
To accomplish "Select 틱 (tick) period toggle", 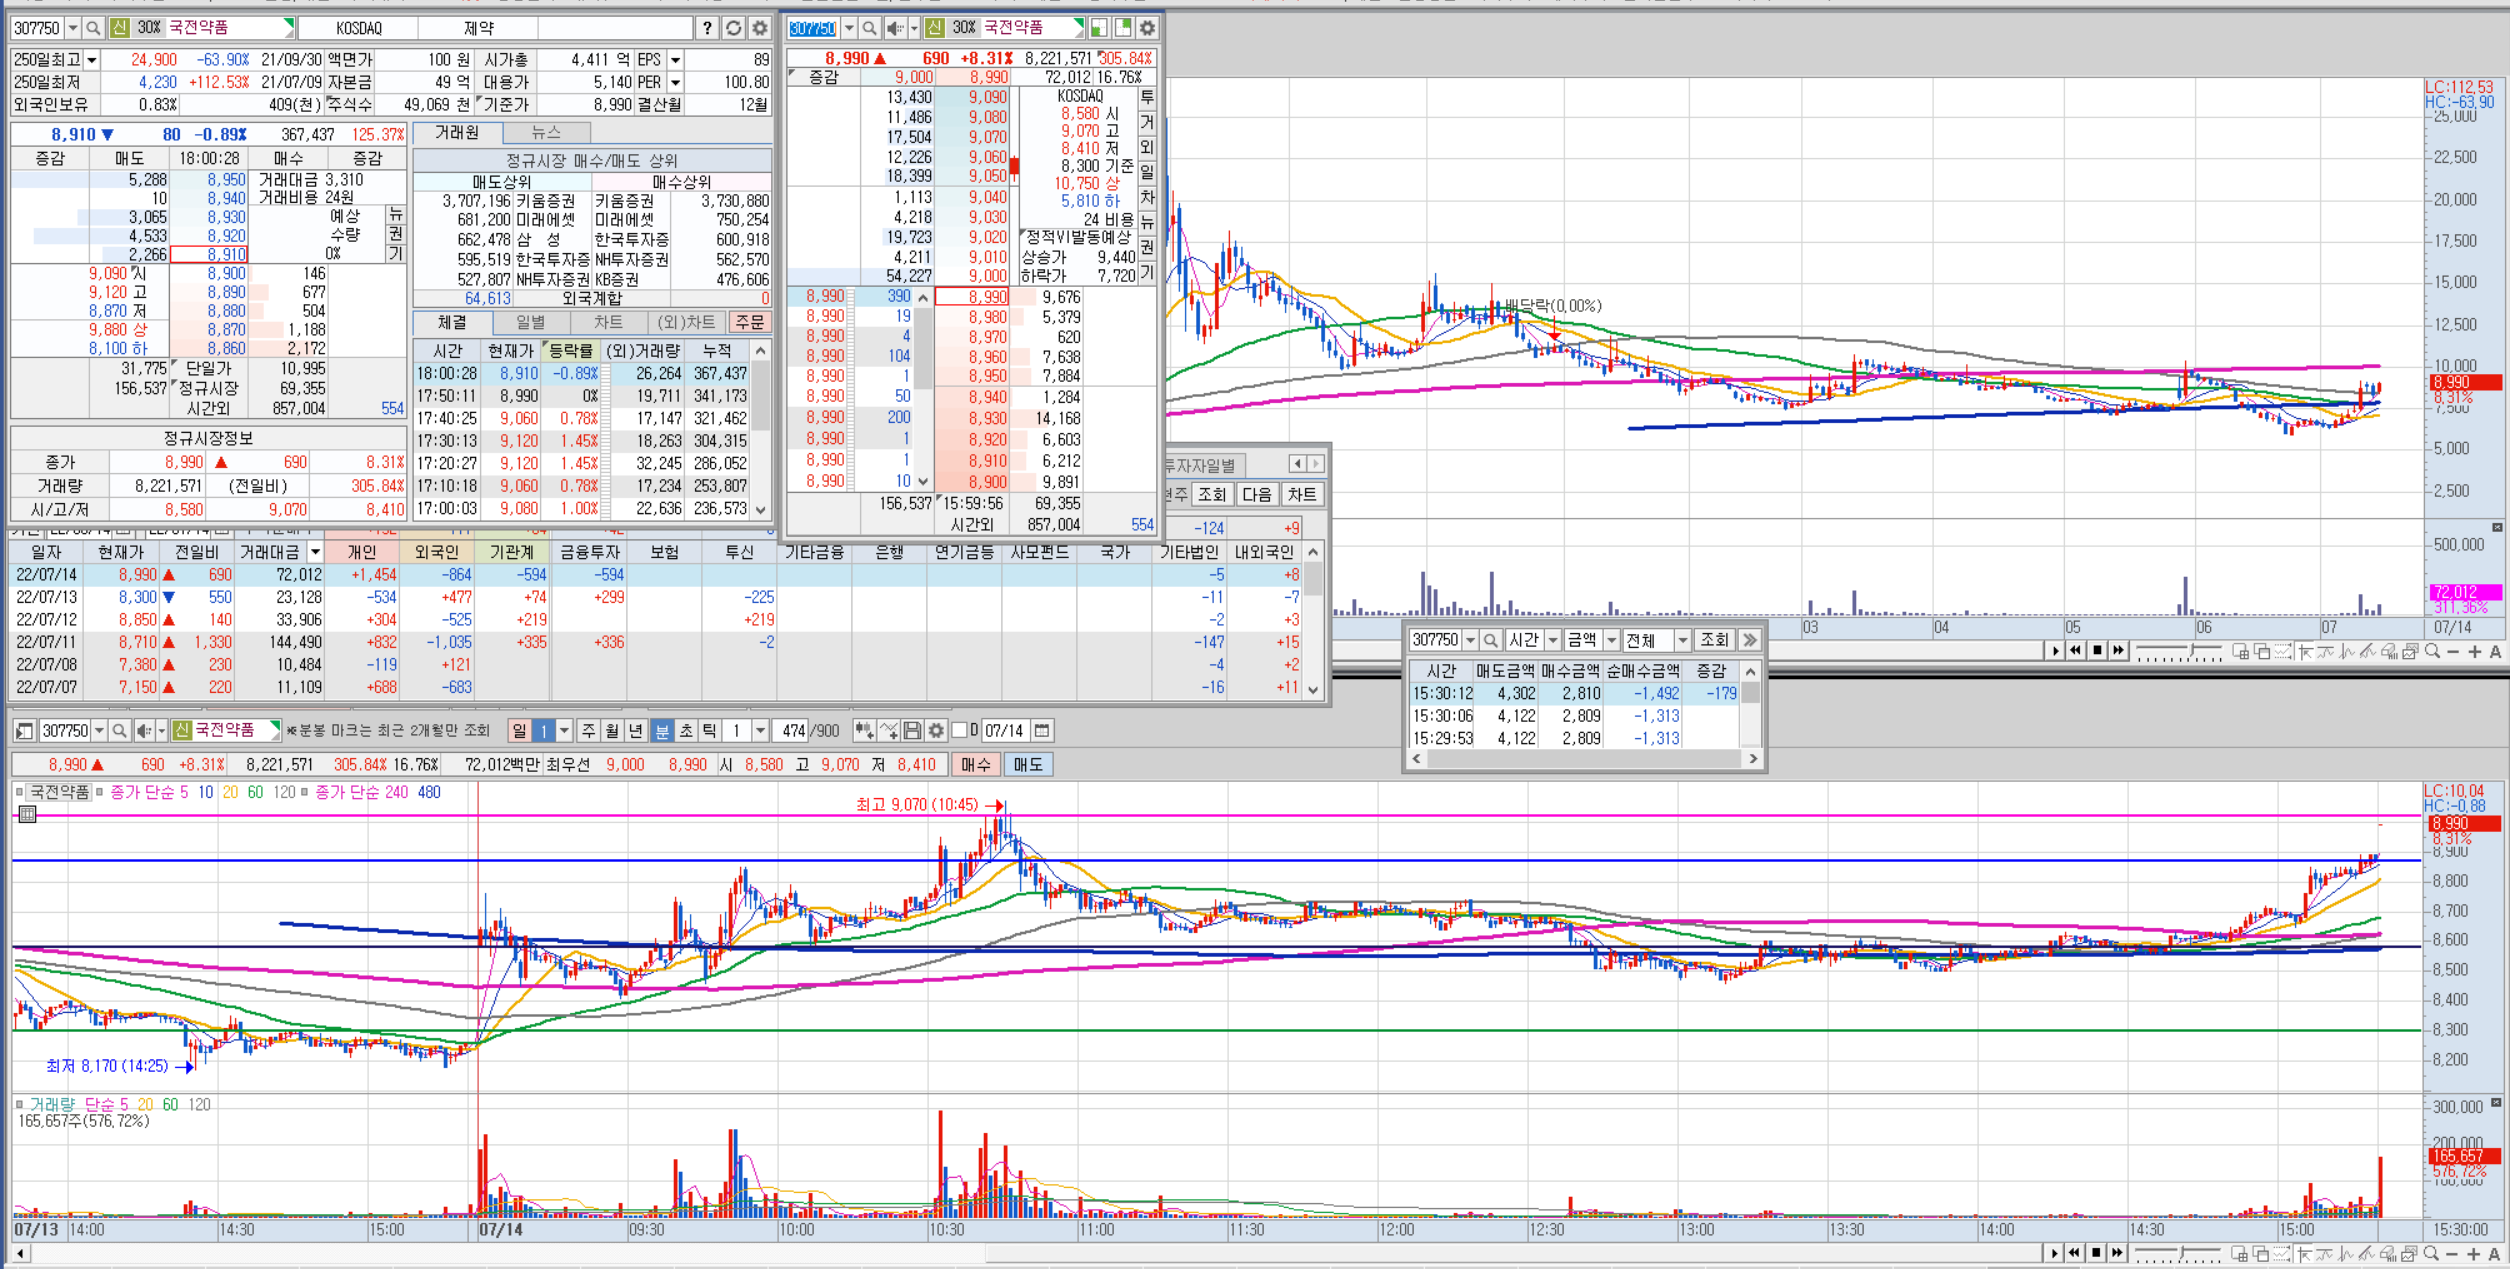I will (x=709, y=731).
